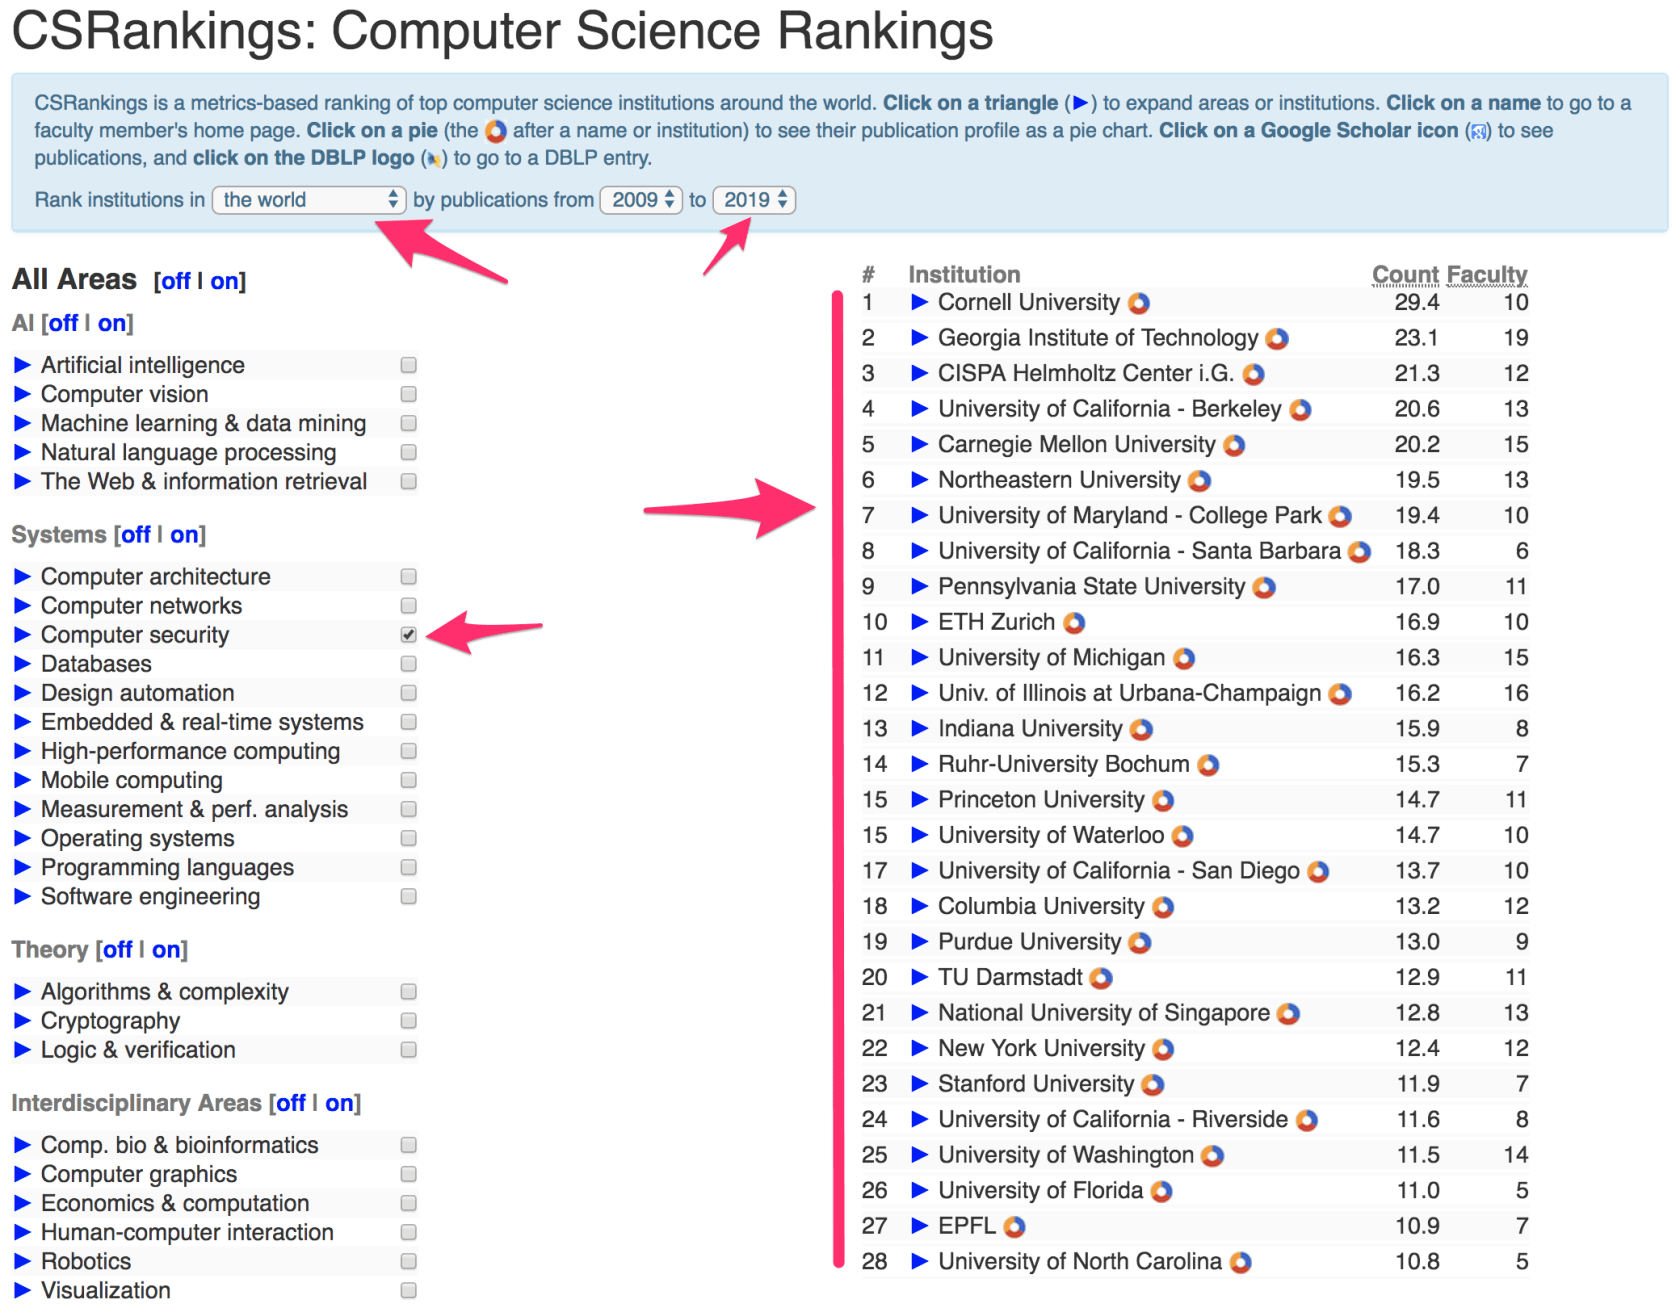The image size is (1680, 1308).
Task: Show University of North Carolina pie chart
Action: pos(1241,1262)
